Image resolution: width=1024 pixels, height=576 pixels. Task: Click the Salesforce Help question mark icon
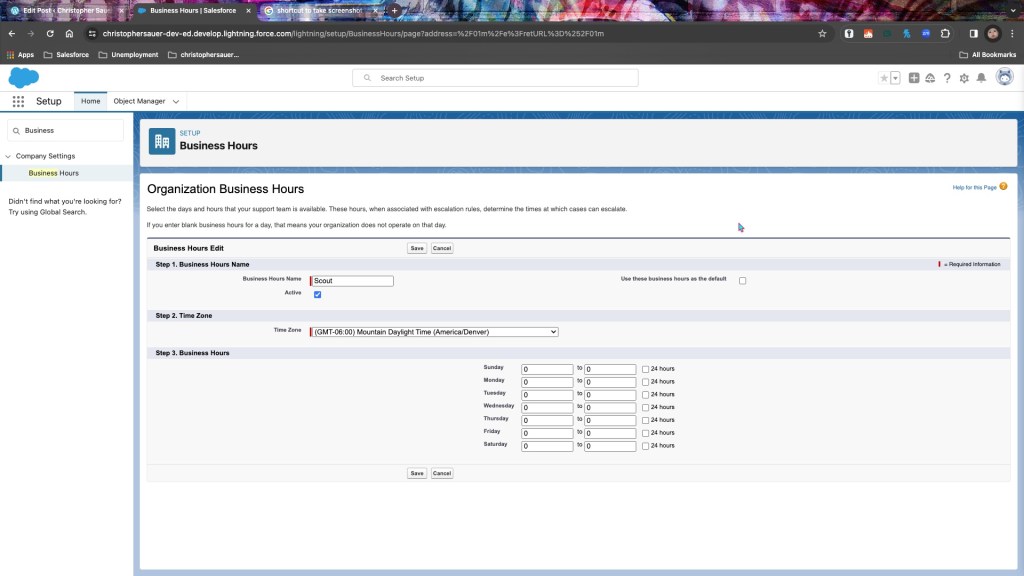(947, 78)
